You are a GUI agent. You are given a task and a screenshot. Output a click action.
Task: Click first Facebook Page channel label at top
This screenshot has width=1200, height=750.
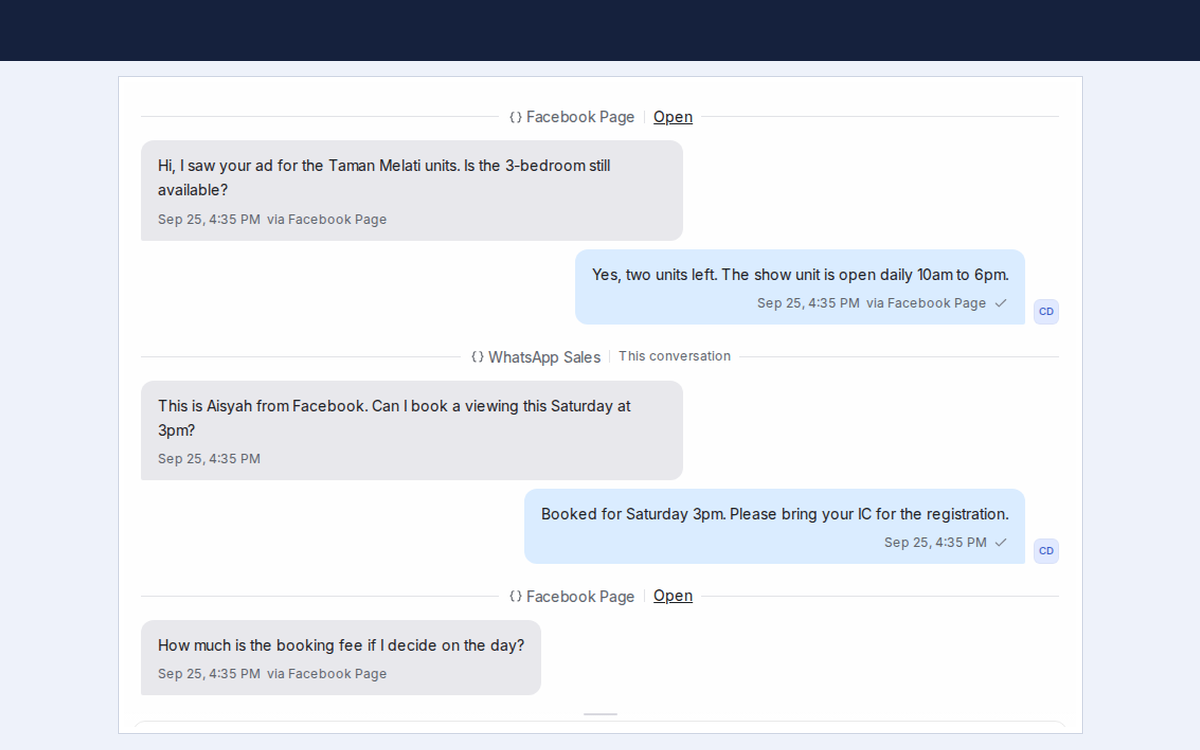(x=580, y=117)
